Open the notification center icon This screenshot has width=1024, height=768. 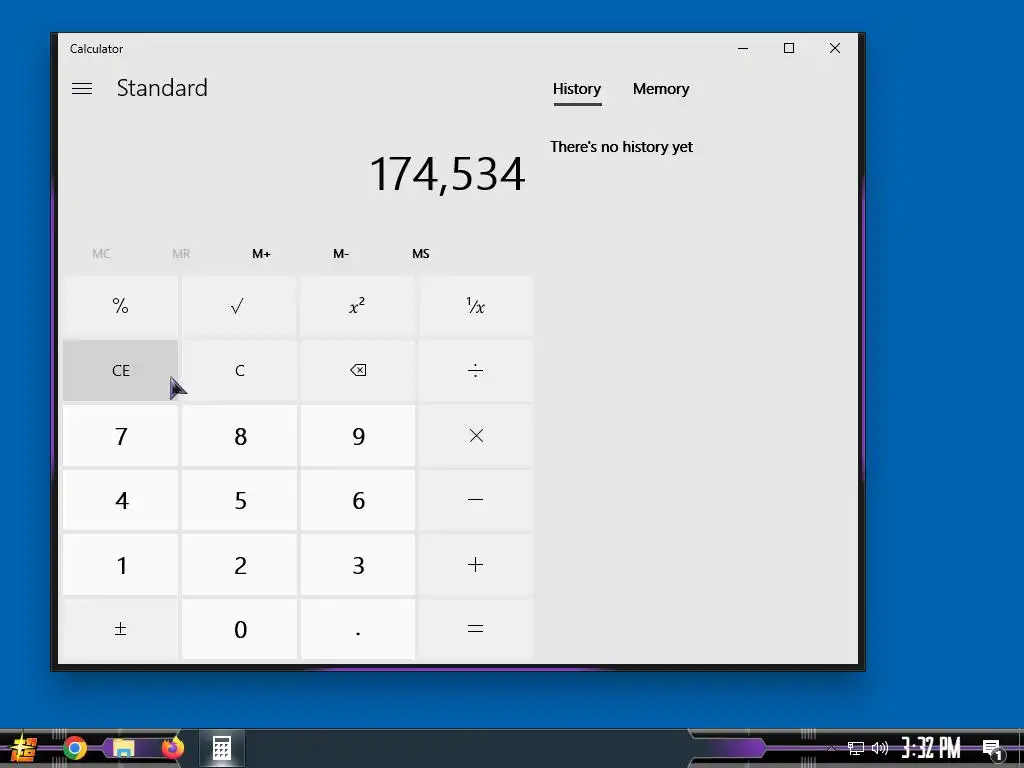click(x=992, y=749)
